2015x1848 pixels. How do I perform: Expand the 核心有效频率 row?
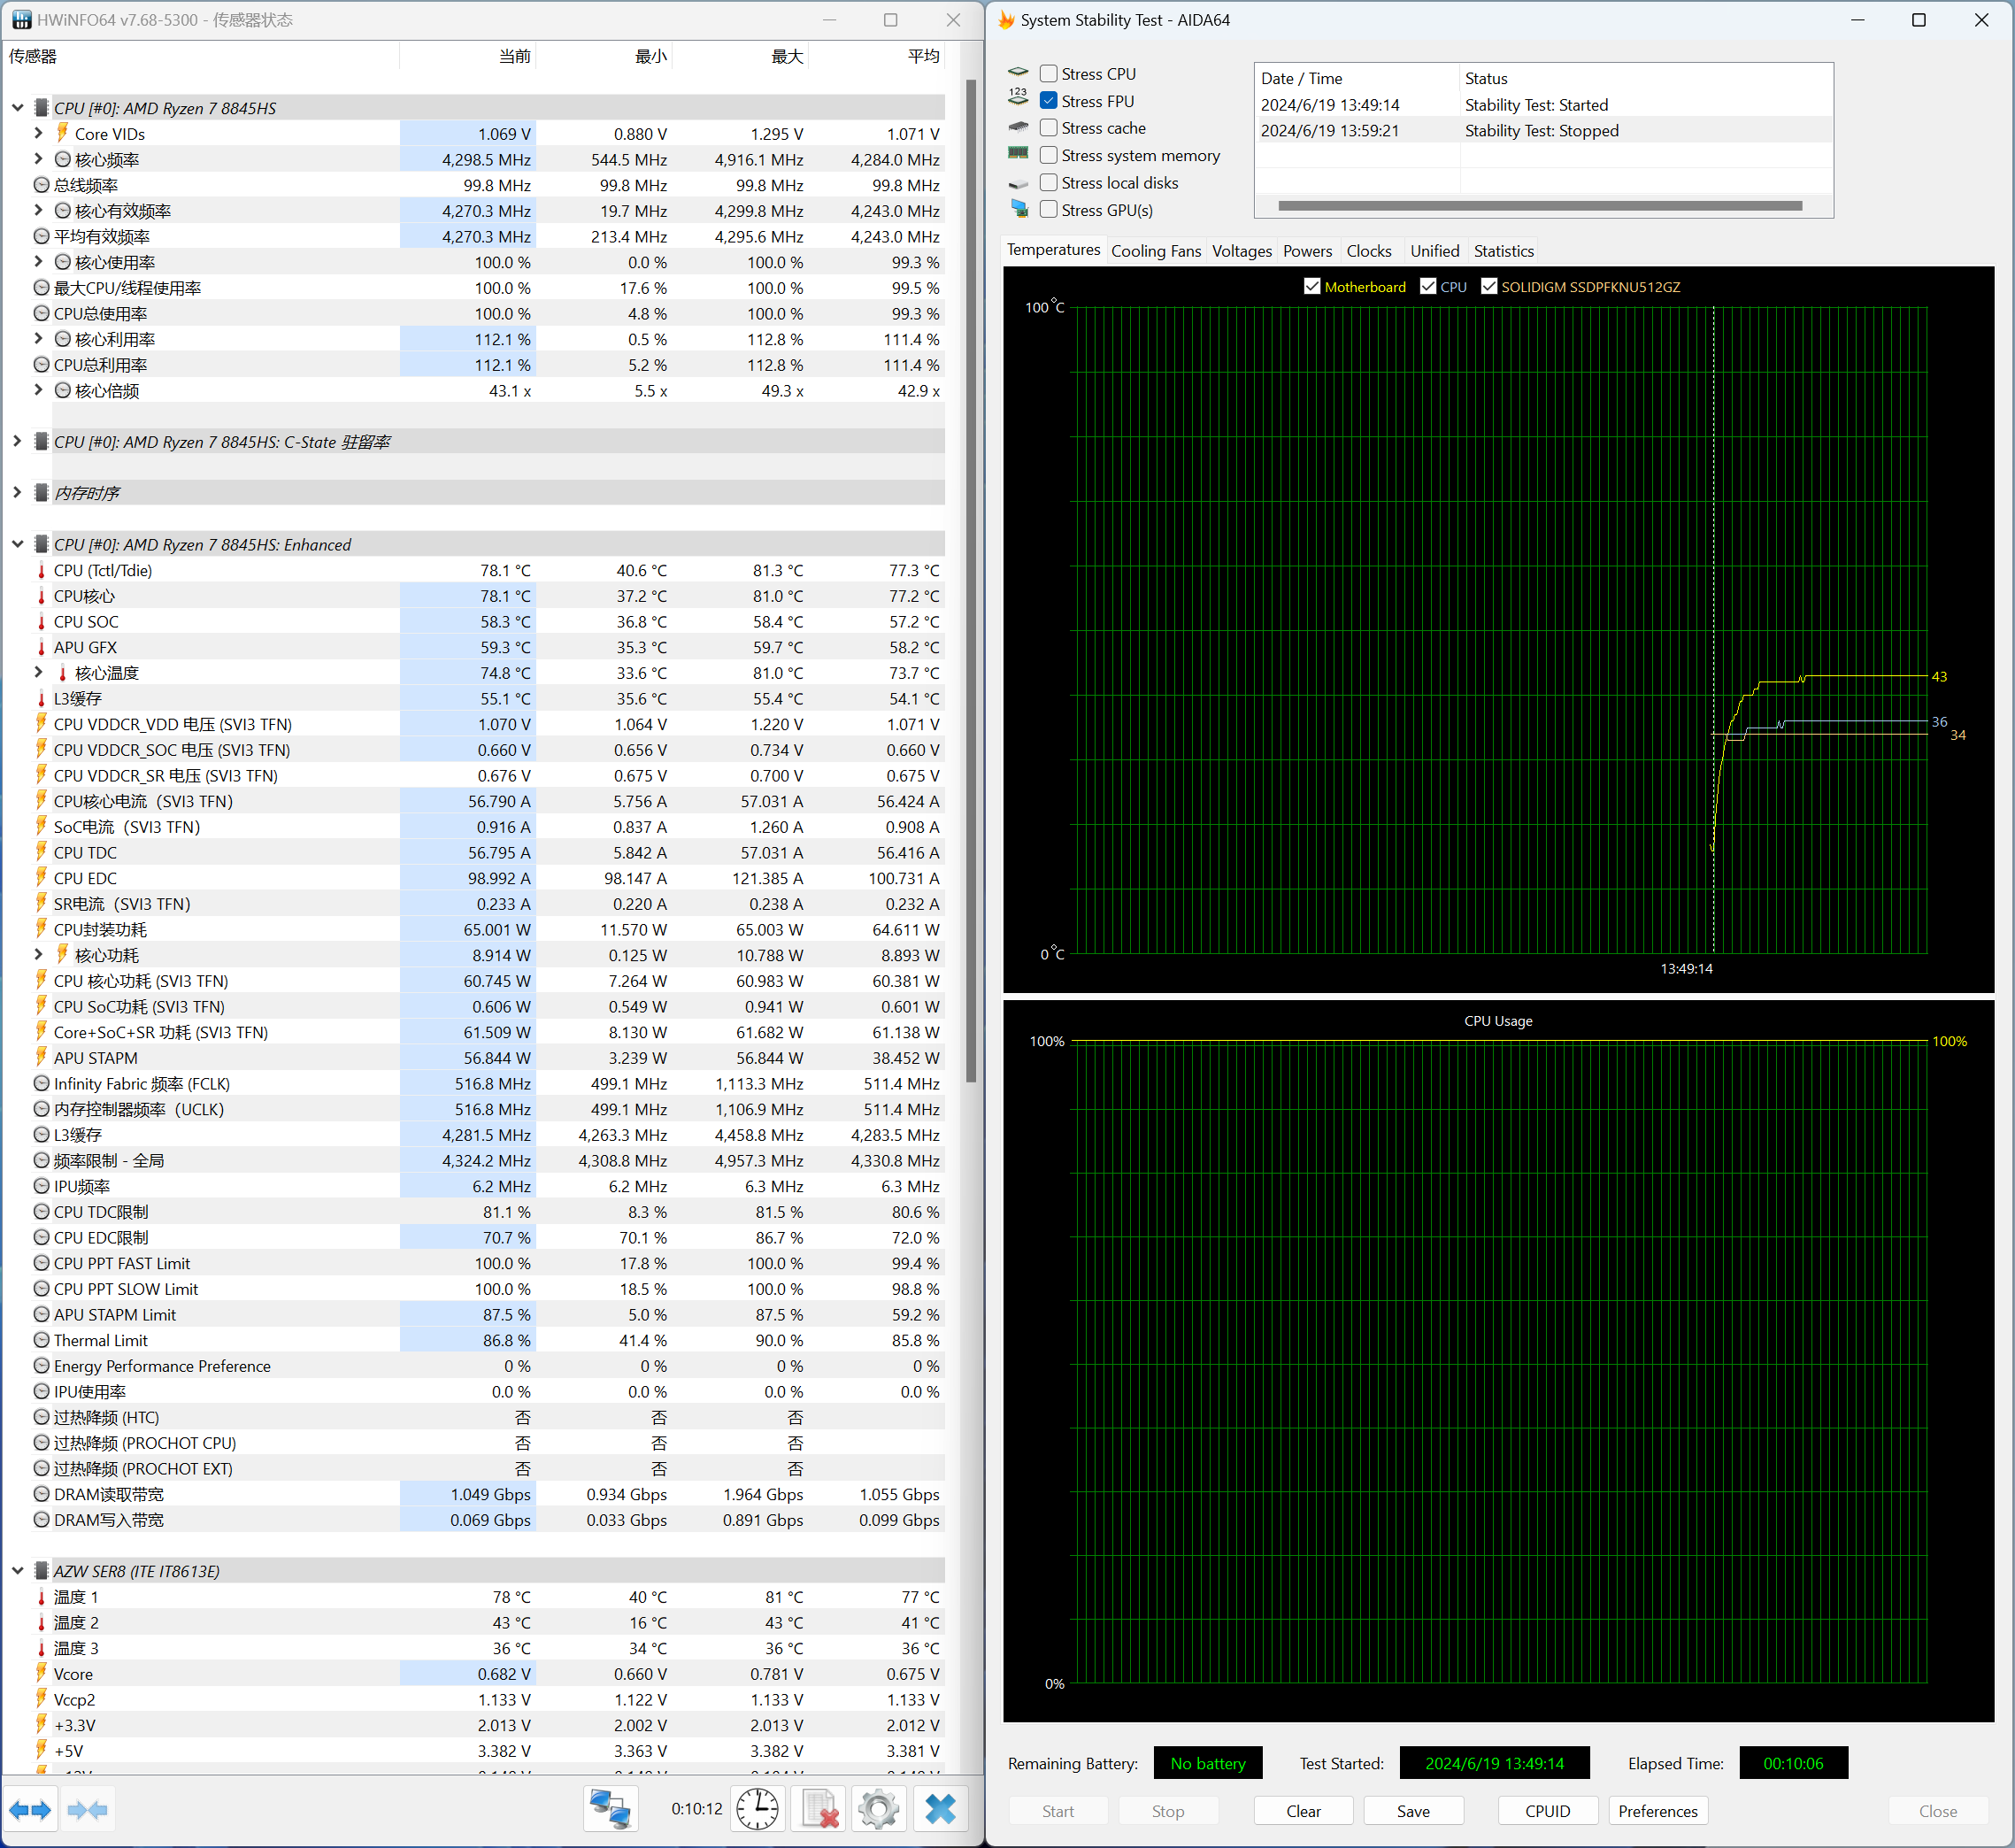tap(38, 210)
